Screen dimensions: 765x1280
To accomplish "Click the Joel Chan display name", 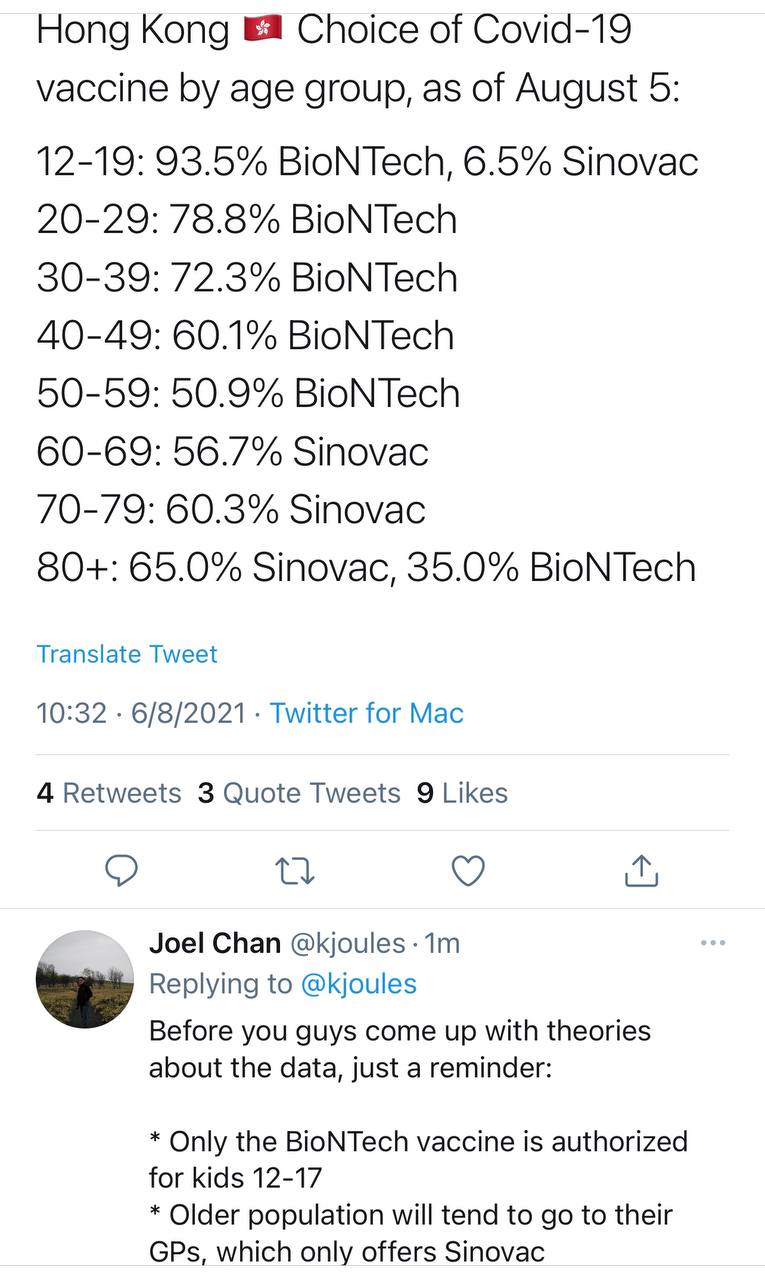I will 214,943.
